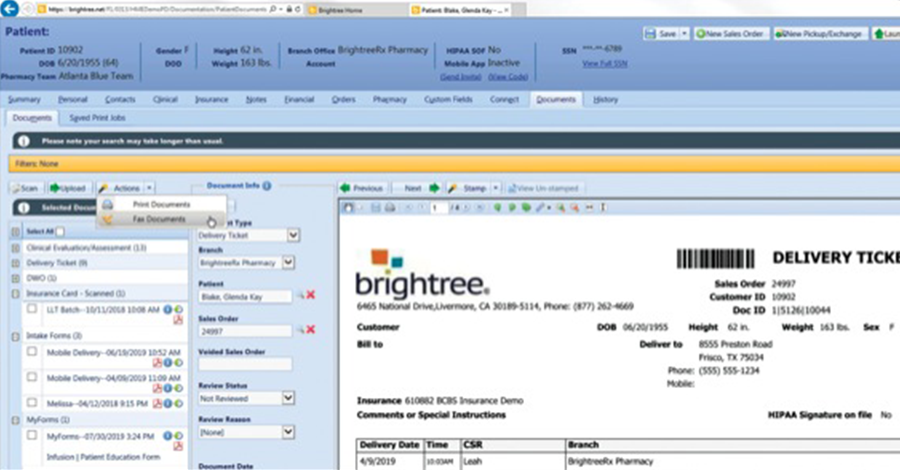Screen dimensions: 900x470
Task: Click the pen annotate tool in PDF toolbar
Action: click(540, 208)
